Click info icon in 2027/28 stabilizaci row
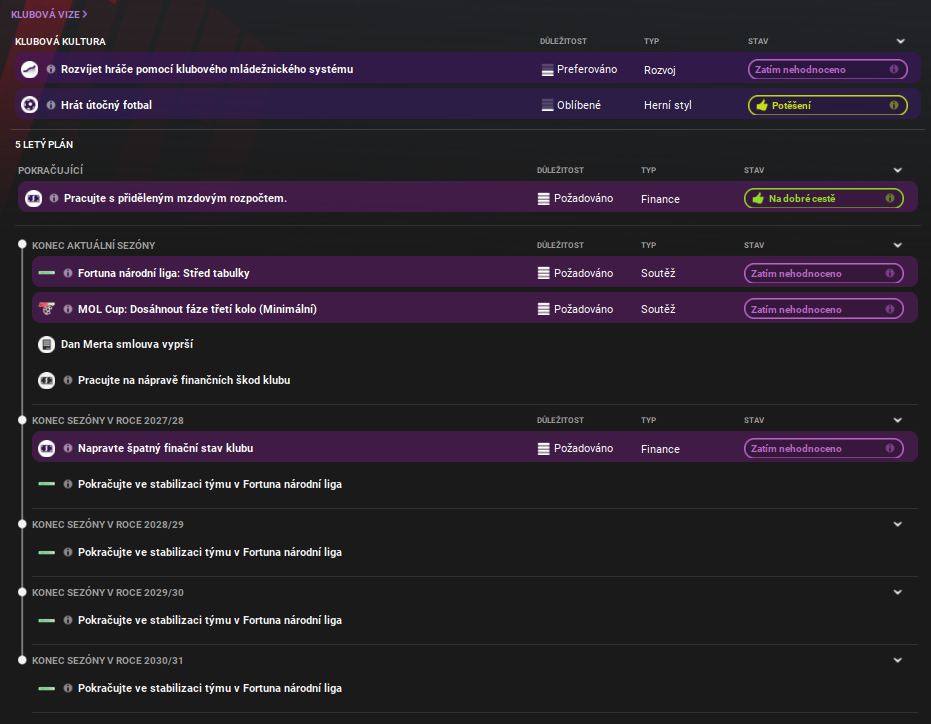 (68, 484)
